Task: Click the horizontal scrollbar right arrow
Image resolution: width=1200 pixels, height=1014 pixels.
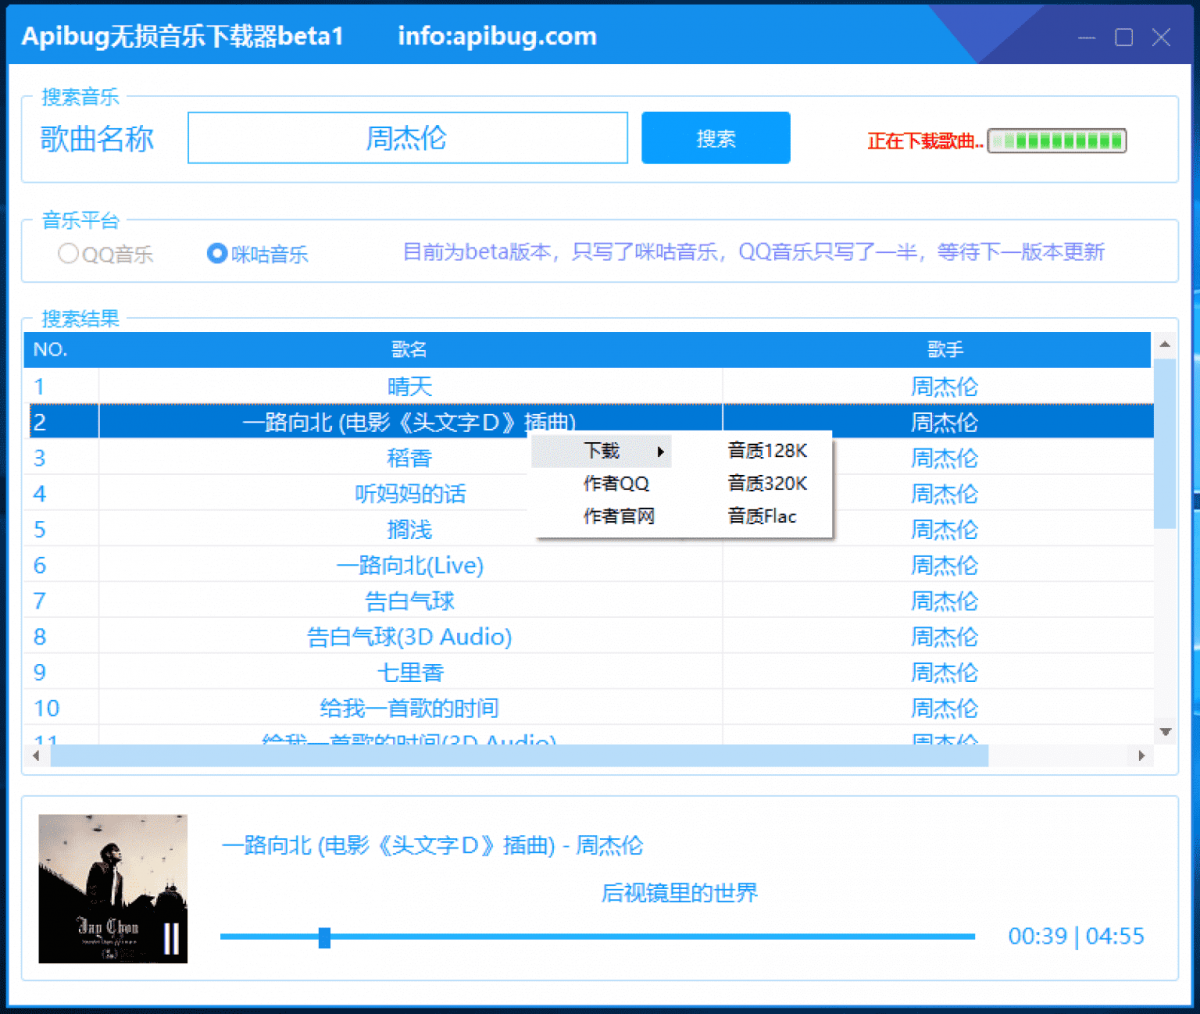Action: (1141, 756)
